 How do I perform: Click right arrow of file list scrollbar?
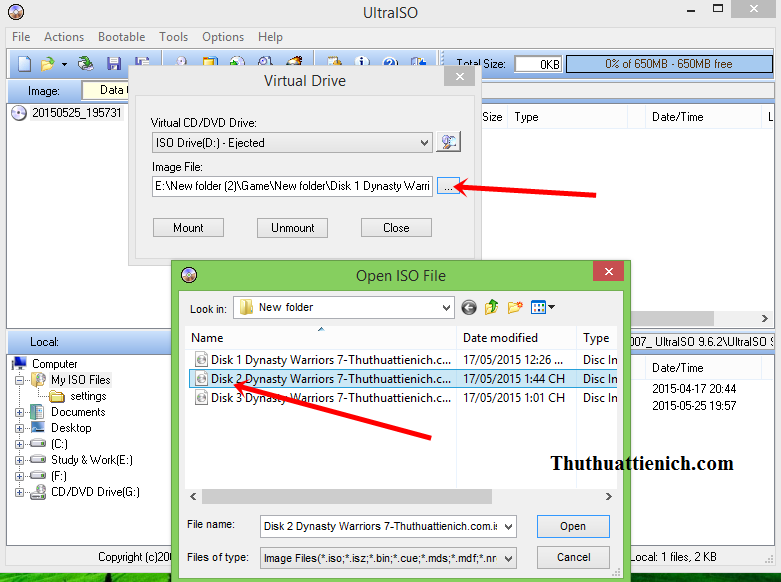608,496
